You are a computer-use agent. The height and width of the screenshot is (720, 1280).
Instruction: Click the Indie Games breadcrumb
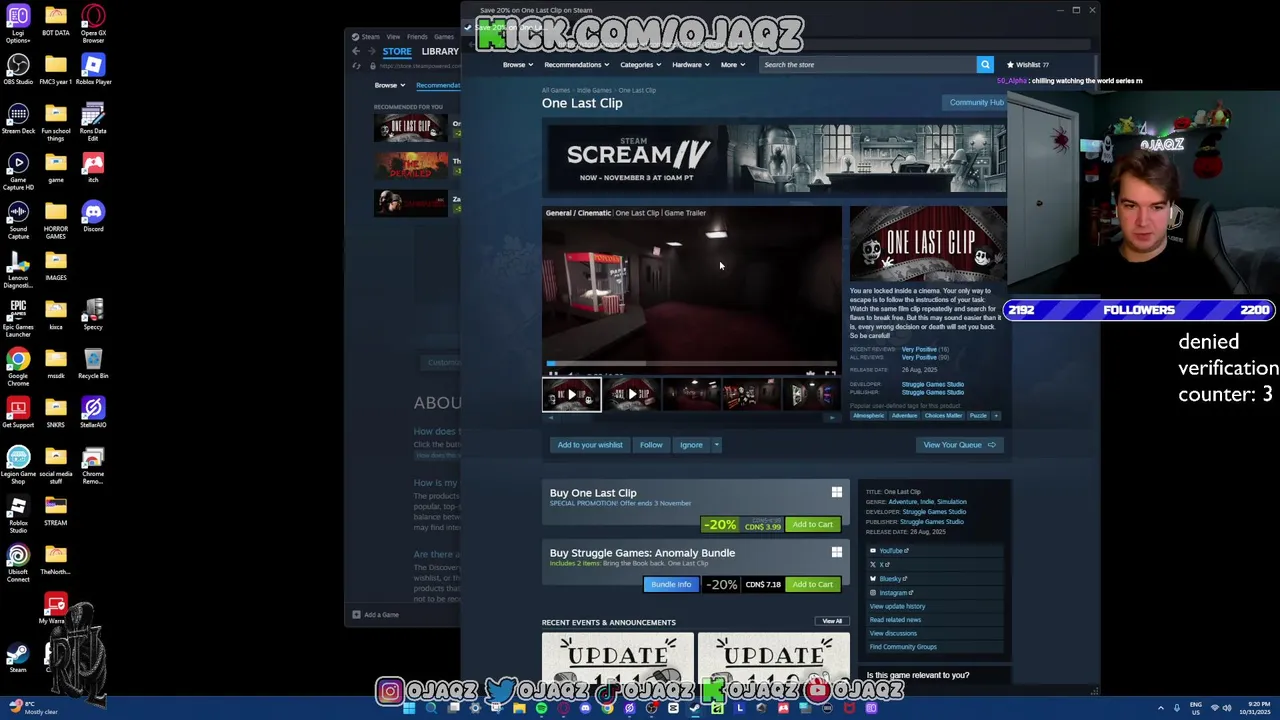[x=594, y=91]
